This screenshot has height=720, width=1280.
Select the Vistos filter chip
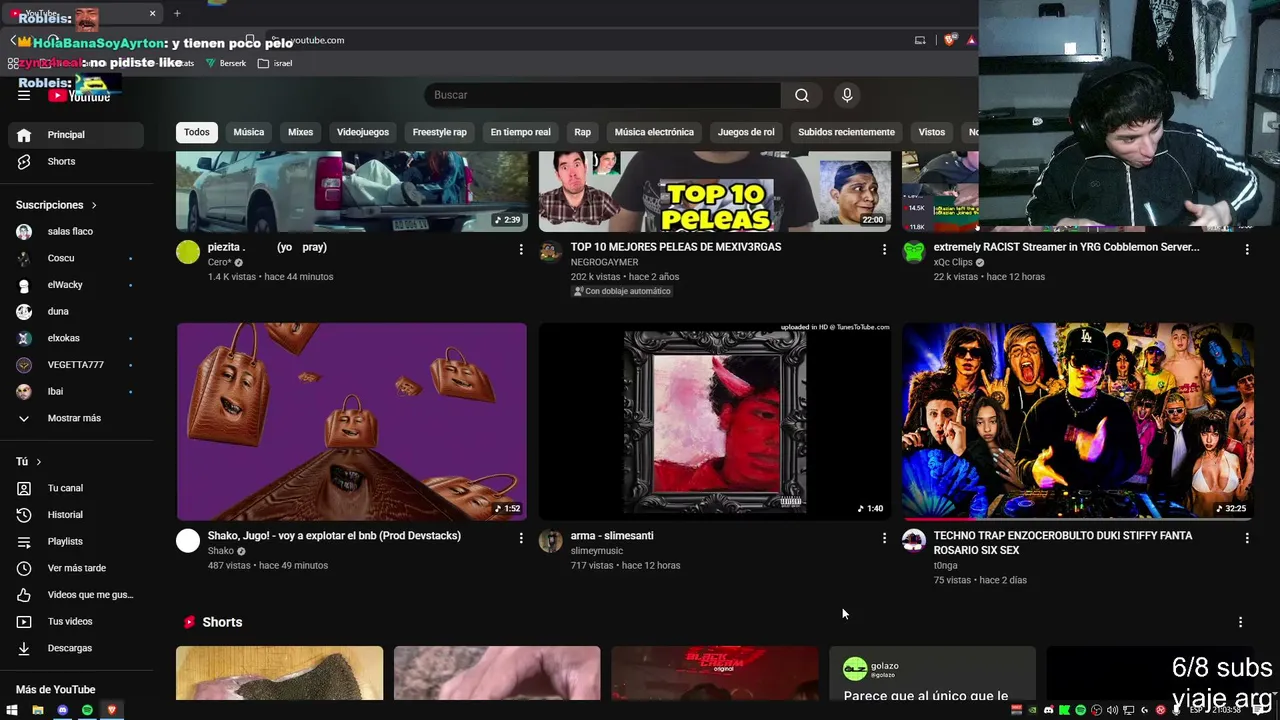pos(932,132)
